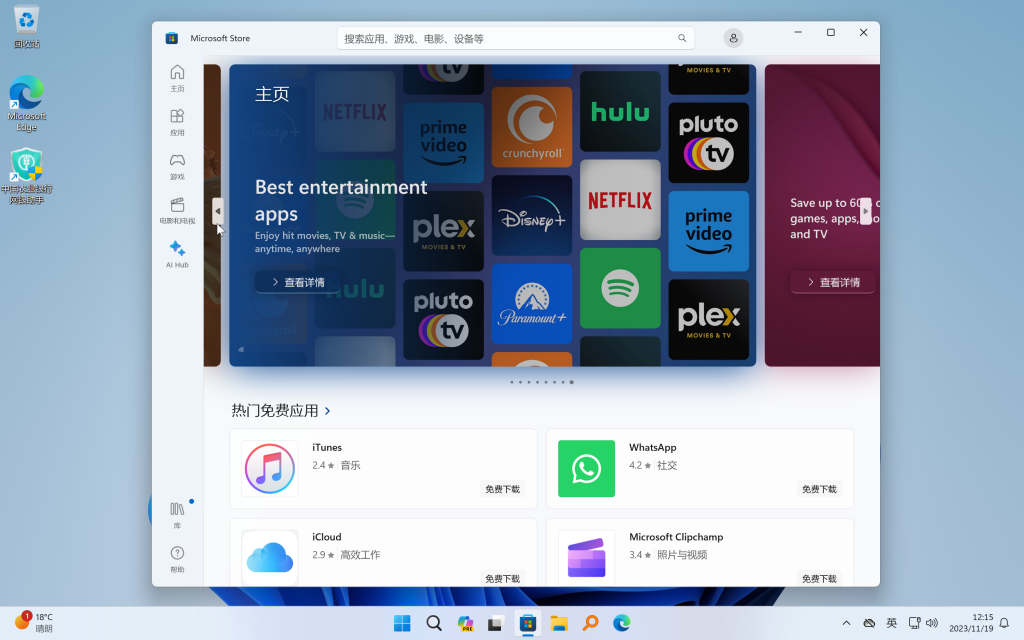Click 查看详情 on the Save up to banner

833,282
